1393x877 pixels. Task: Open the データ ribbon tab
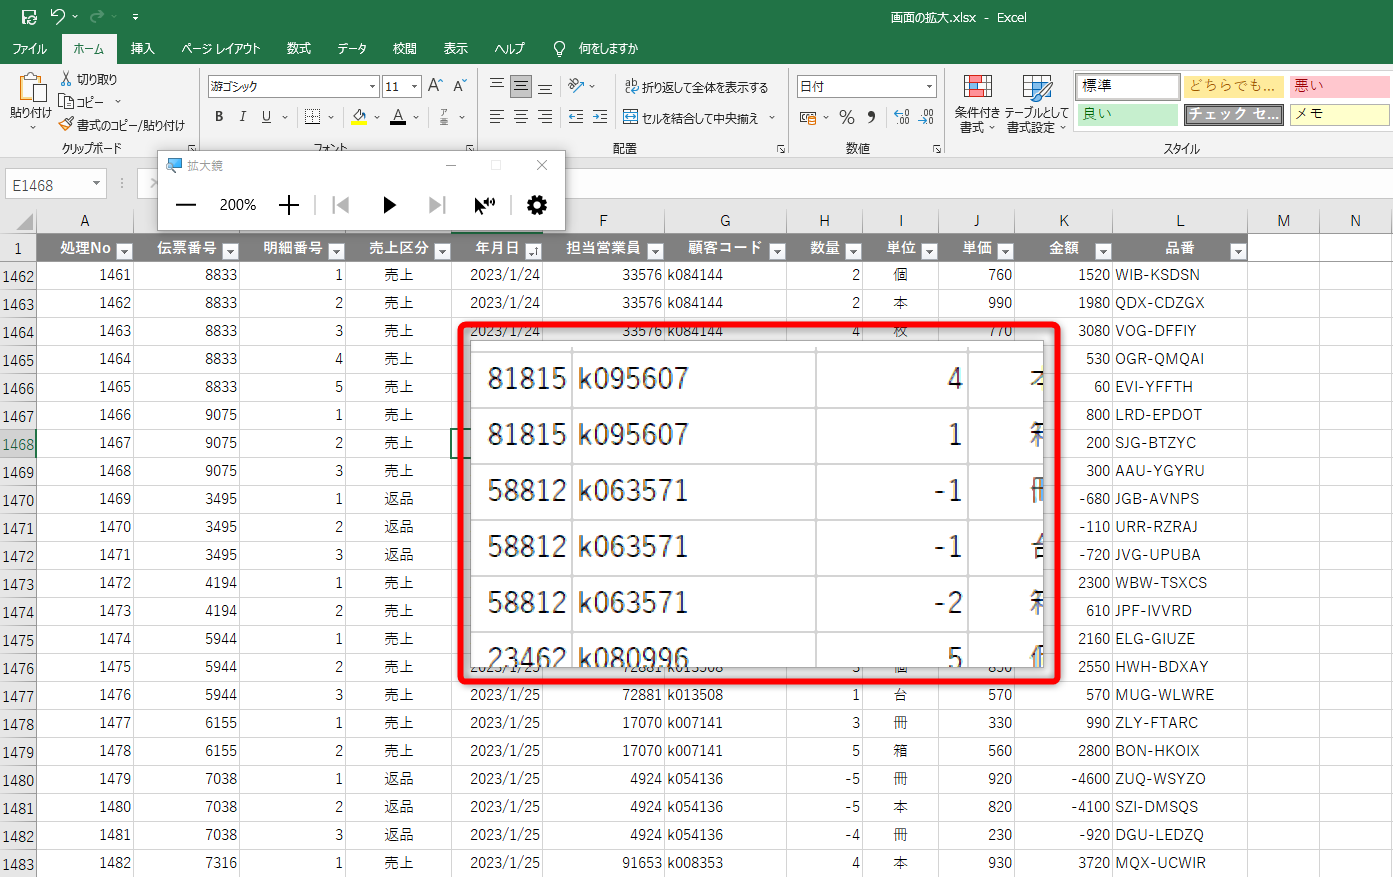tap(352, 48)
